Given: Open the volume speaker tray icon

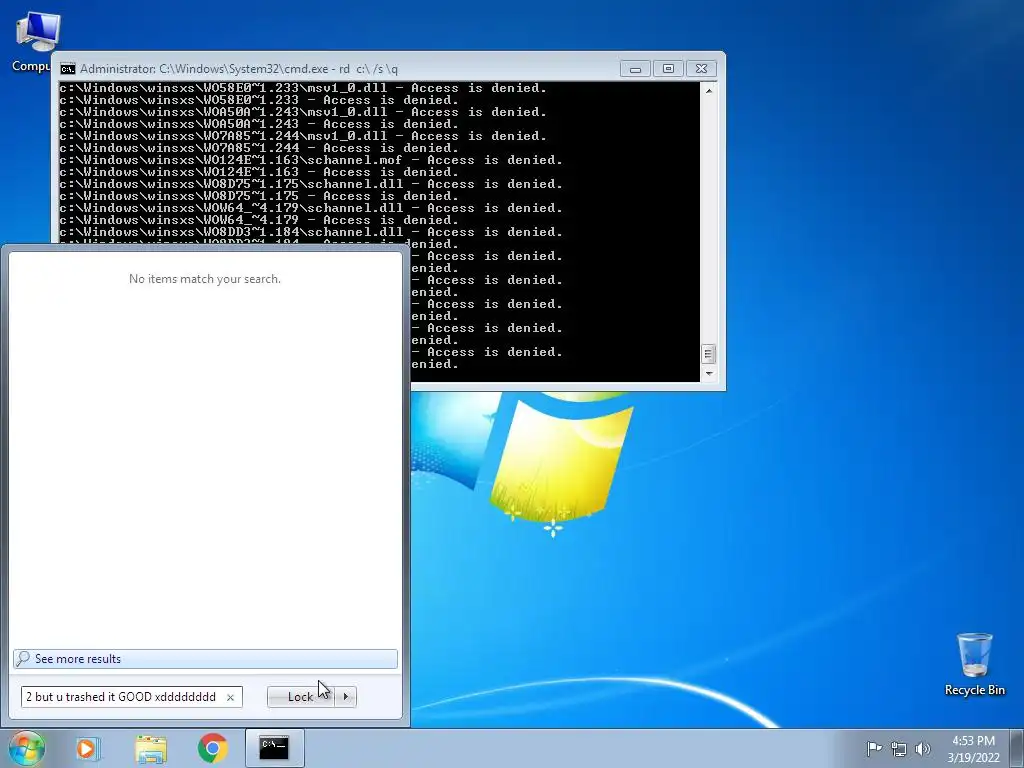Looking at the screenshot, I should pos(923,748).
